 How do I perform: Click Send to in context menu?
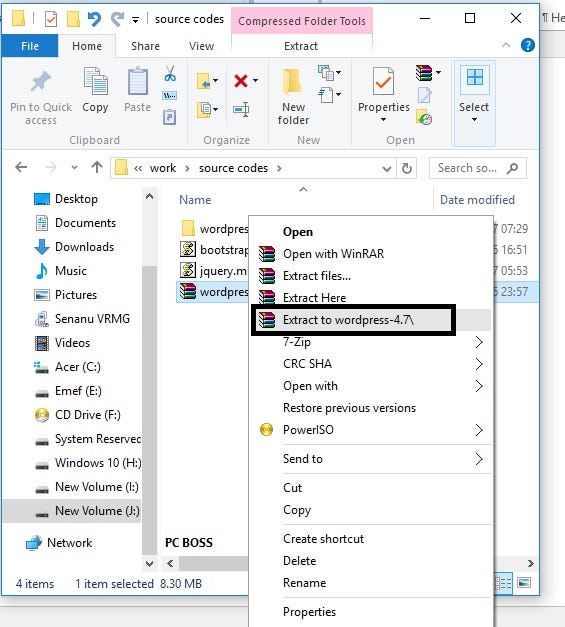pos(370,459)
